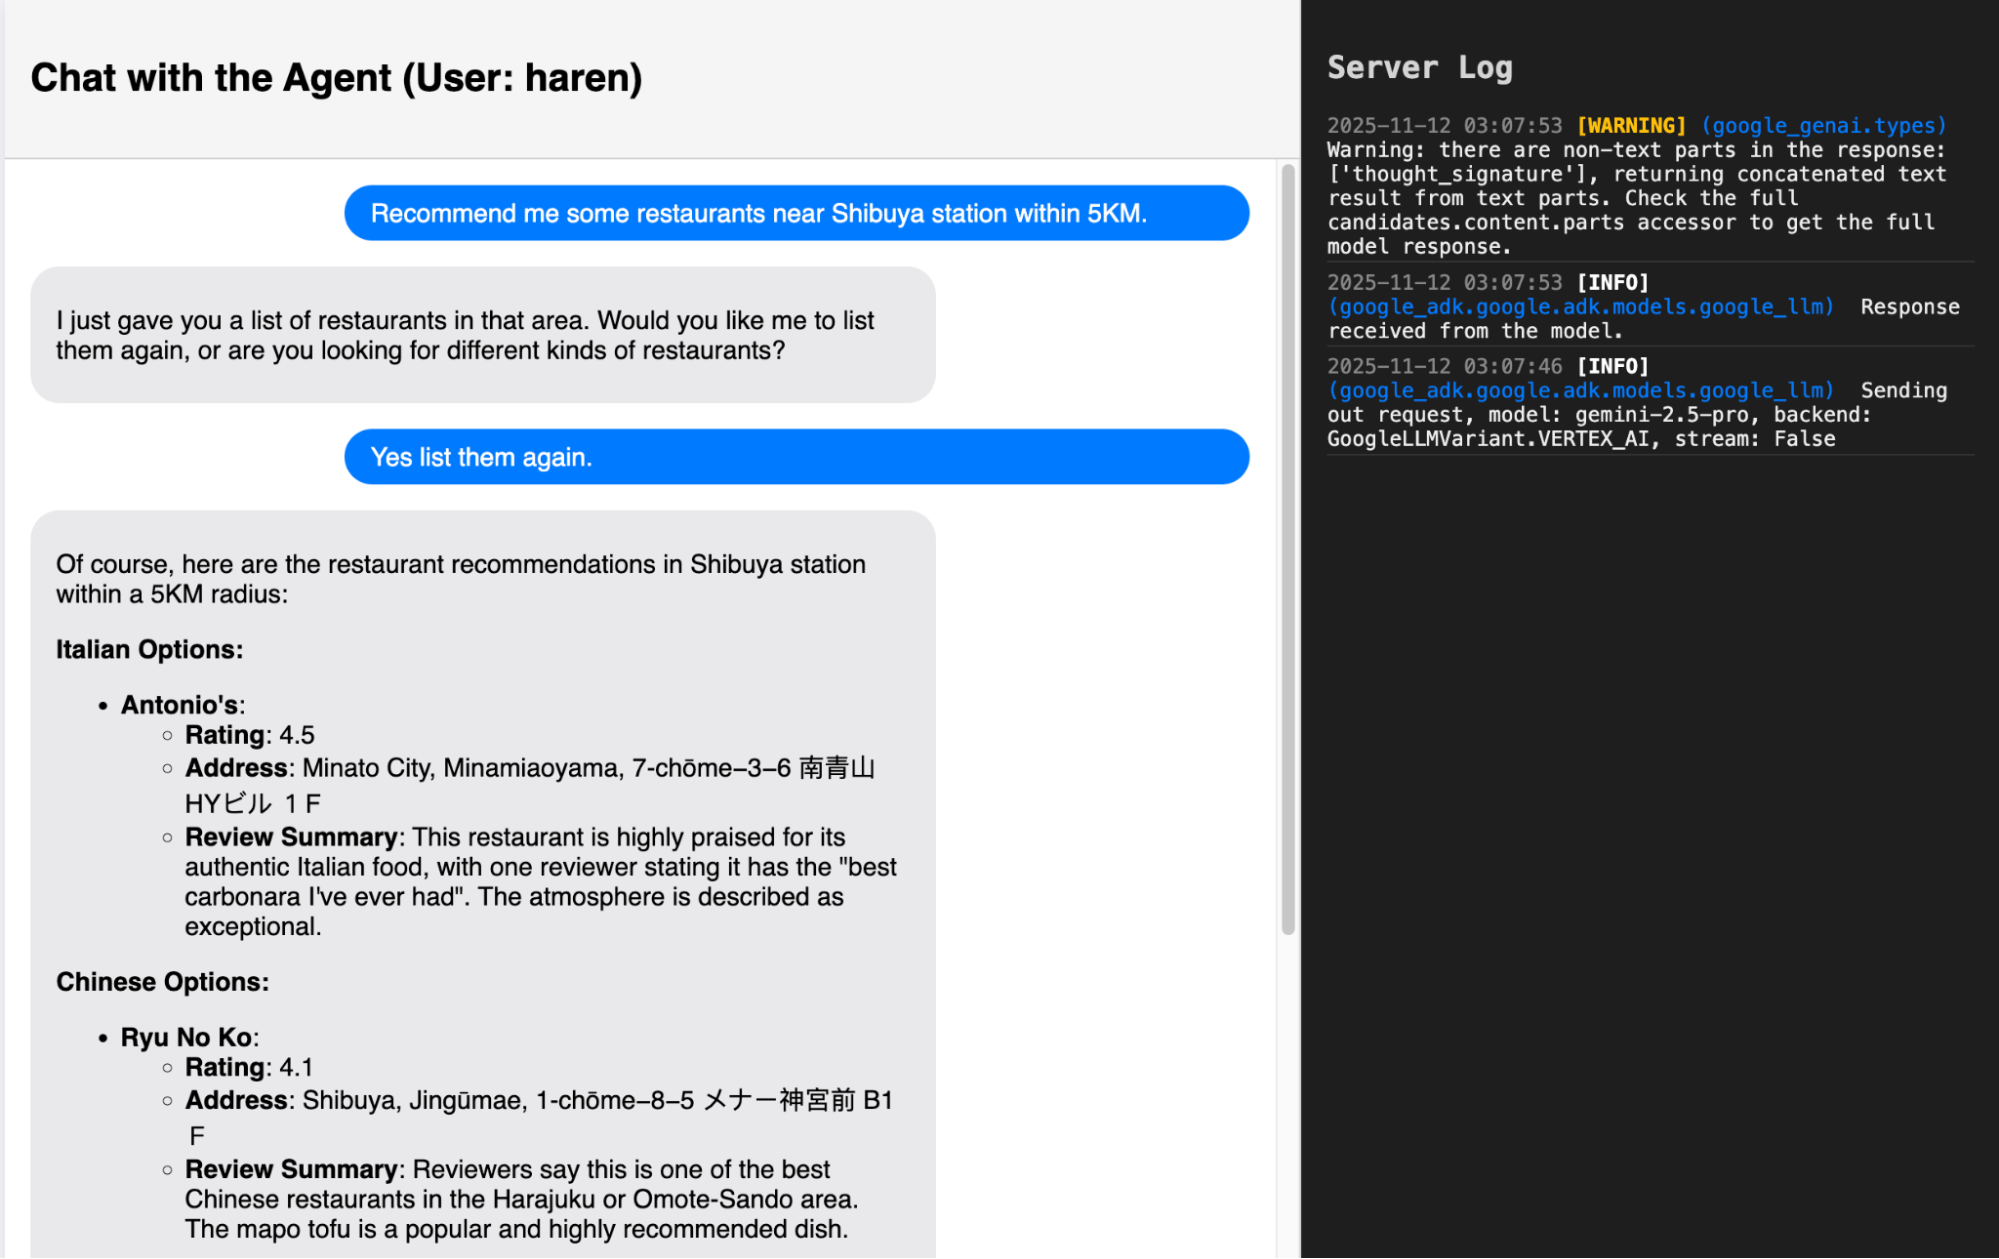
Task: Click the chat scrollbar thumb
Action: tap(1288, 549)
